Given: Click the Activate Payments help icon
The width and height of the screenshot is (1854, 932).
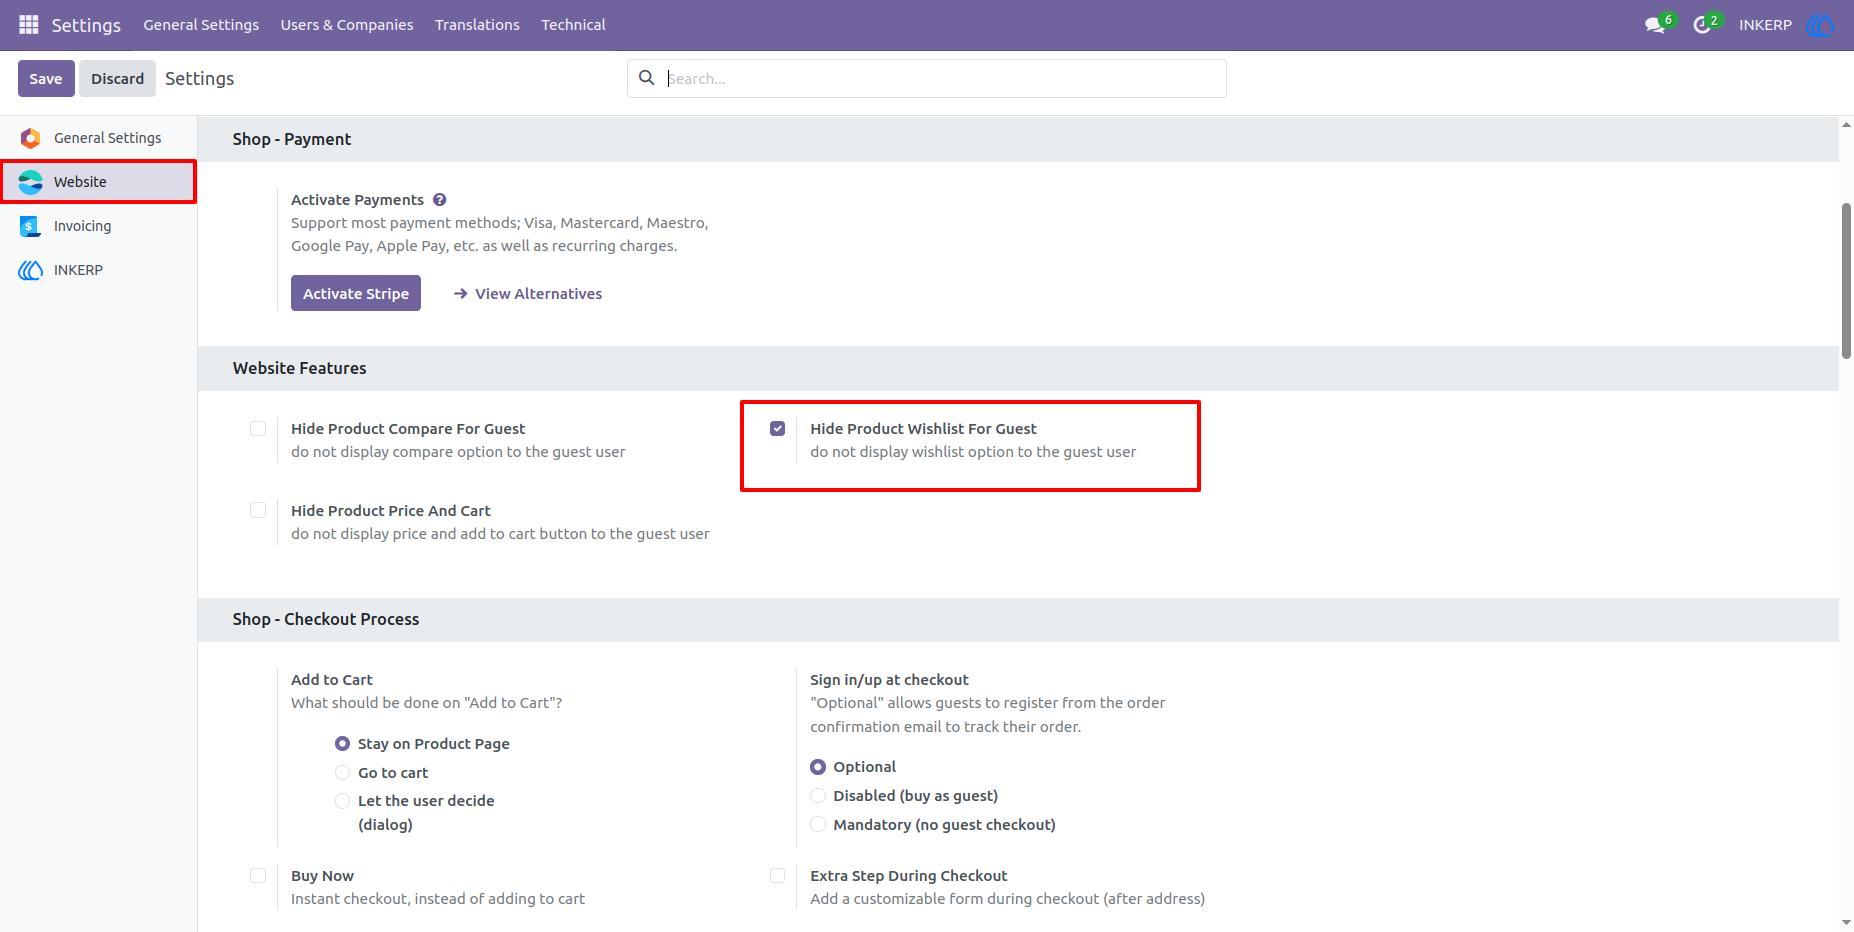Looking at the screenshot, I should tap(439, 200).
